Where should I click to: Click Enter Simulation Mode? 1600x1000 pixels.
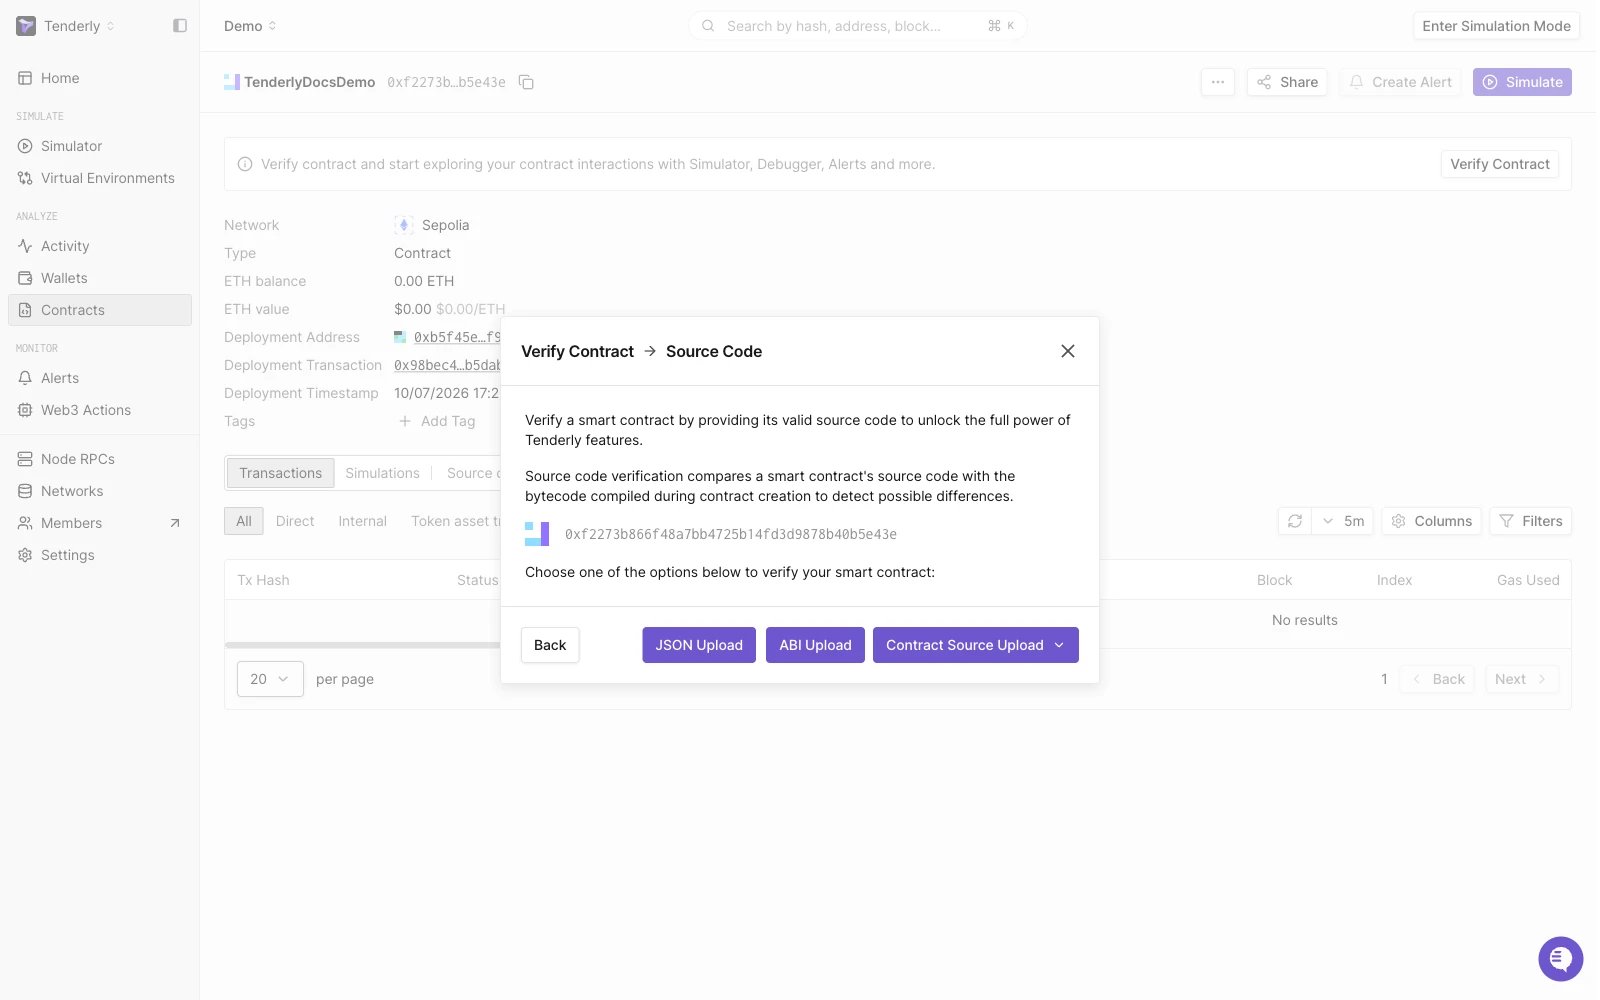coord(1496,26)
